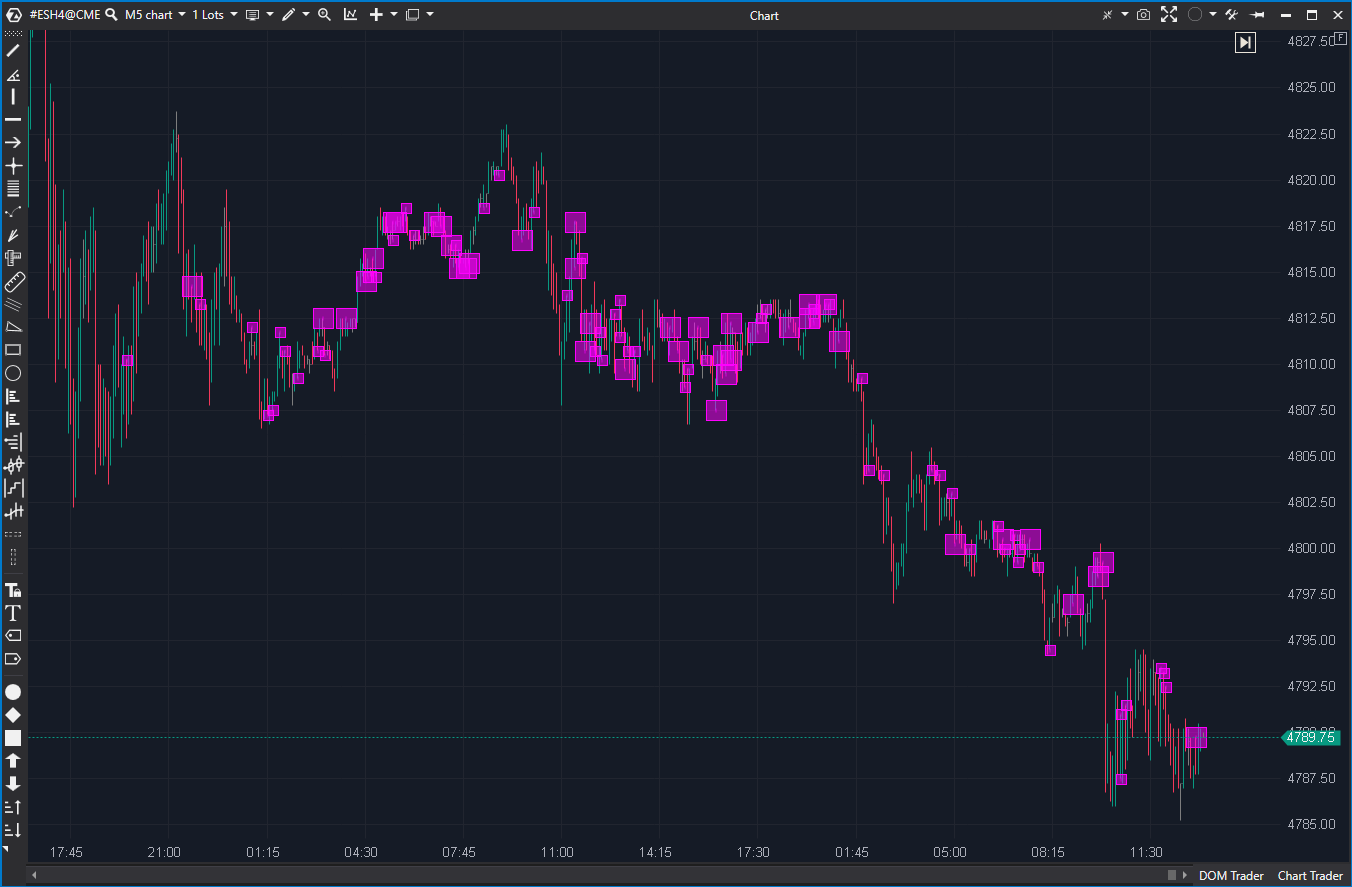Image resolution: width=1352 pixels, height=887 pixels.
Task: Select the angle line tool
Action: coord(13,74)
